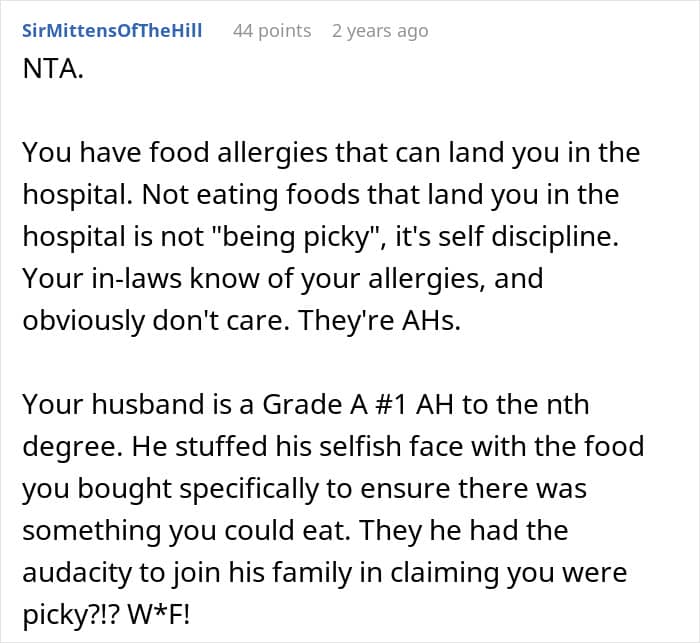Click the line starting "You have food allergies"

(x=330, y=153)
